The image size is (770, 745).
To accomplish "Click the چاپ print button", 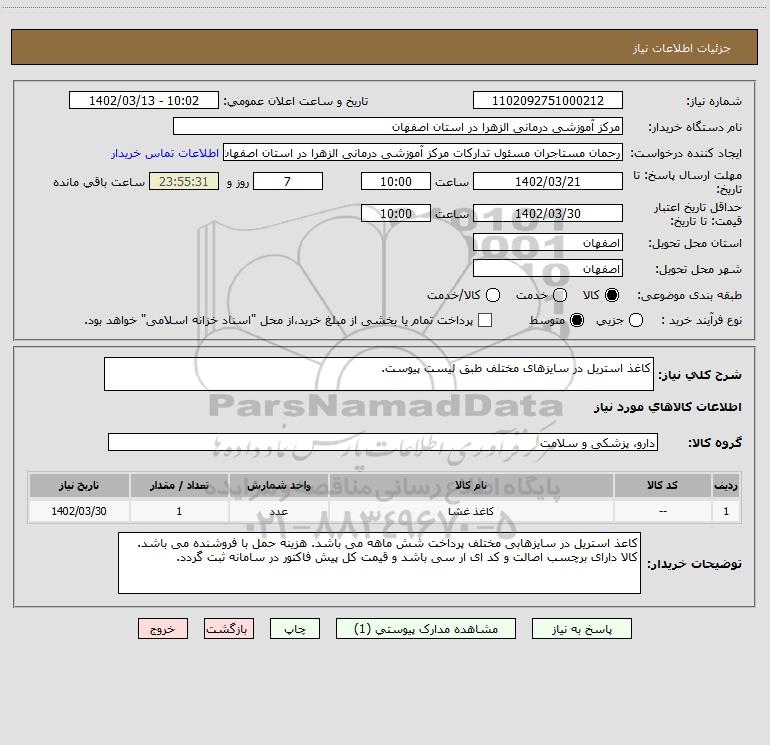I will click(x=295, y=629).
